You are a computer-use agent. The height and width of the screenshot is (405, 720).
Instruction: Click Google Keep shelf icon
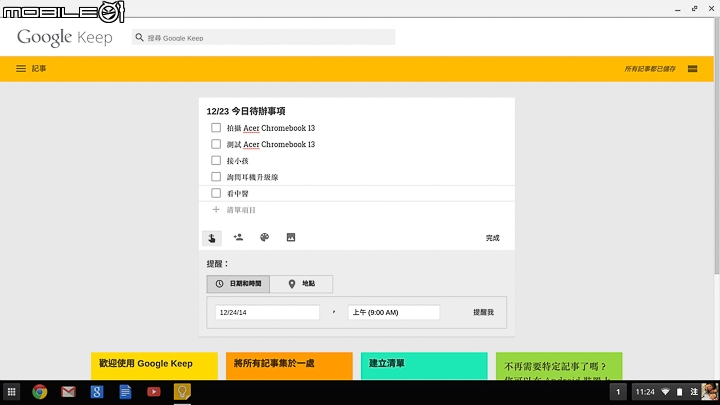coord(182,392)
